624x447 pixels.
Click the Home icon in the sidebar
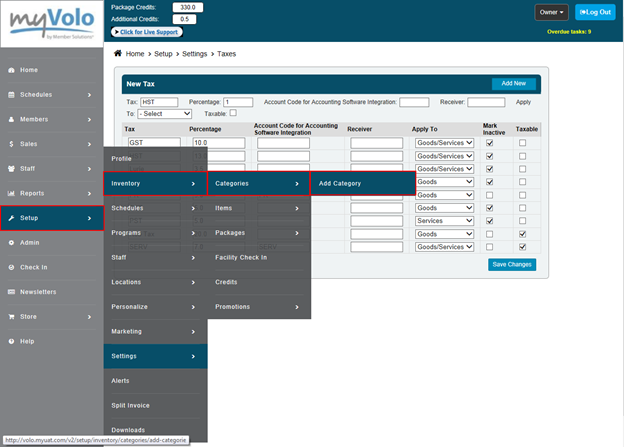pyautogui.click(x=11, y=70)
